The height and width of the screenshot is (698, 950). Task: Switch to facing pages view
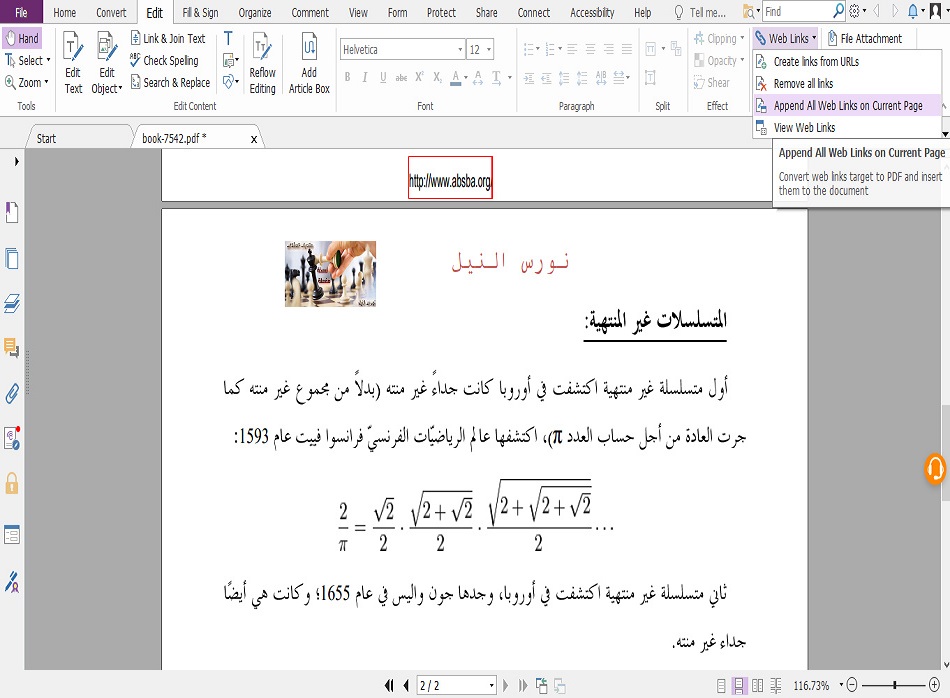[x=756, y=685]
